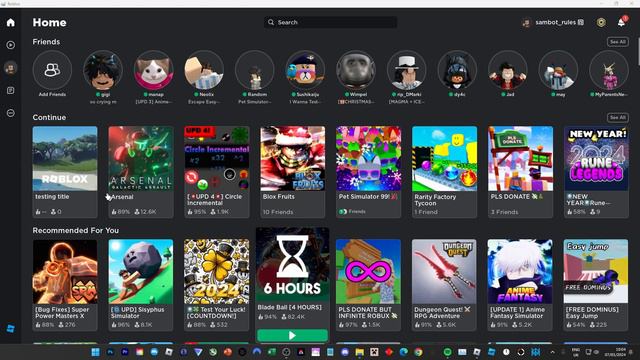Open Google Chrome from the taskbar
Image resolution: width=640 pixels, height=360 pixels.
click(x=418, y=352)
